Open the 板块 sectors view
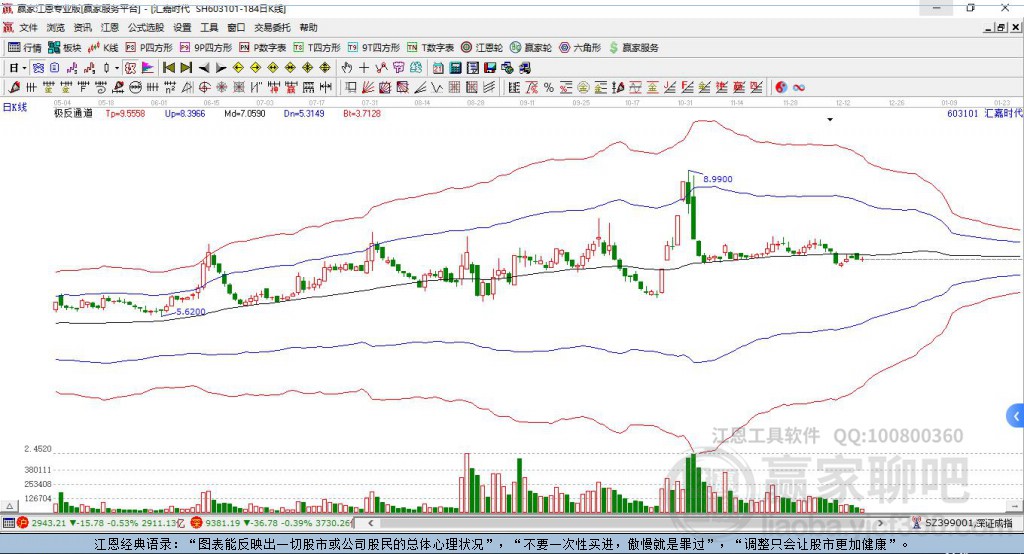The width and height of the screenshot is (1024, 554). [x=64, y=48]
